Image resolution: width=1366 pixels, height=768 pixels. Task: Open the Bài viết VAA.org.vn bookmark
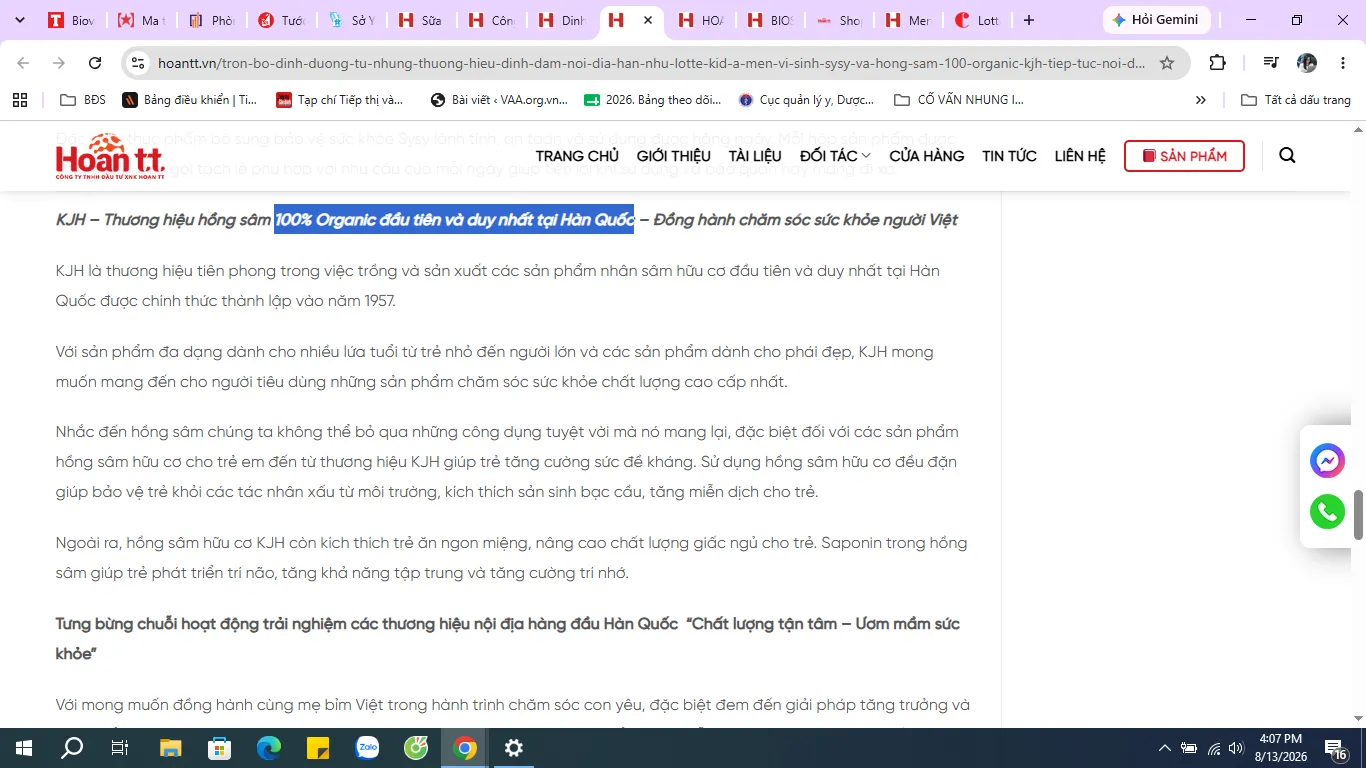499,100
